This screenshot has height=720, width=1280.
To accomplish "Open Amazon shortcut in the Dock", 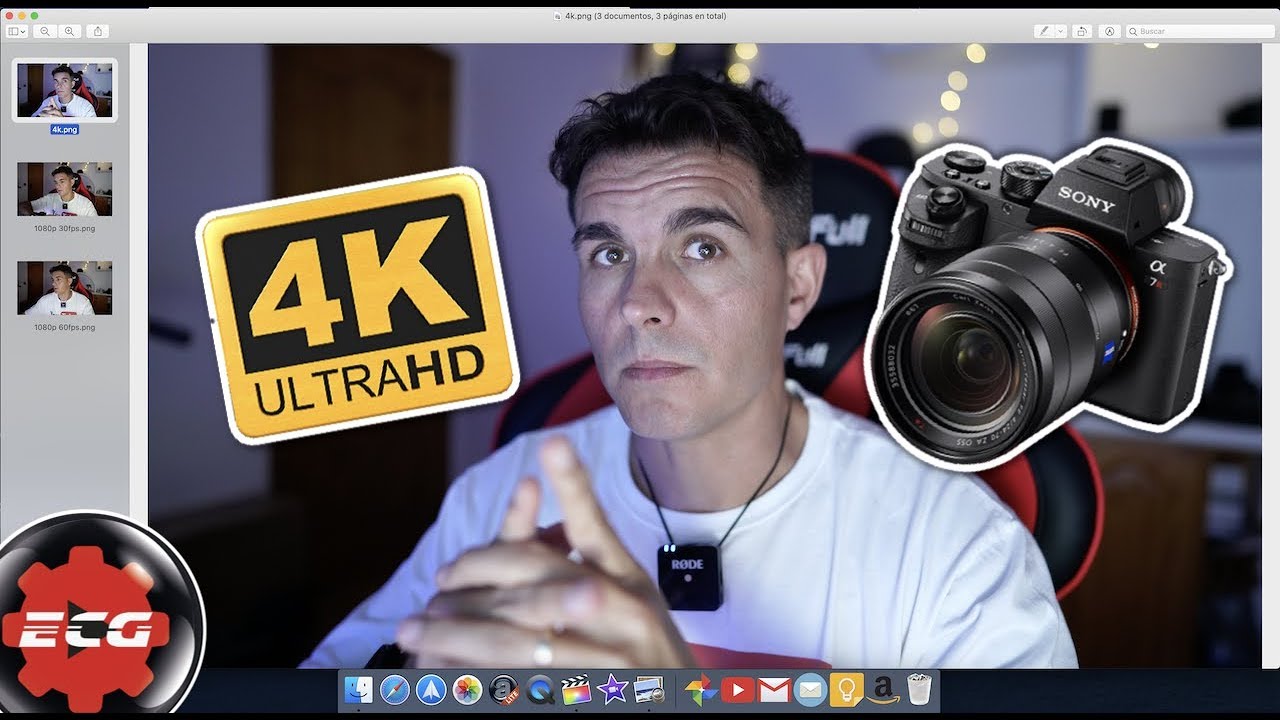I will click(x=882, y=689).
